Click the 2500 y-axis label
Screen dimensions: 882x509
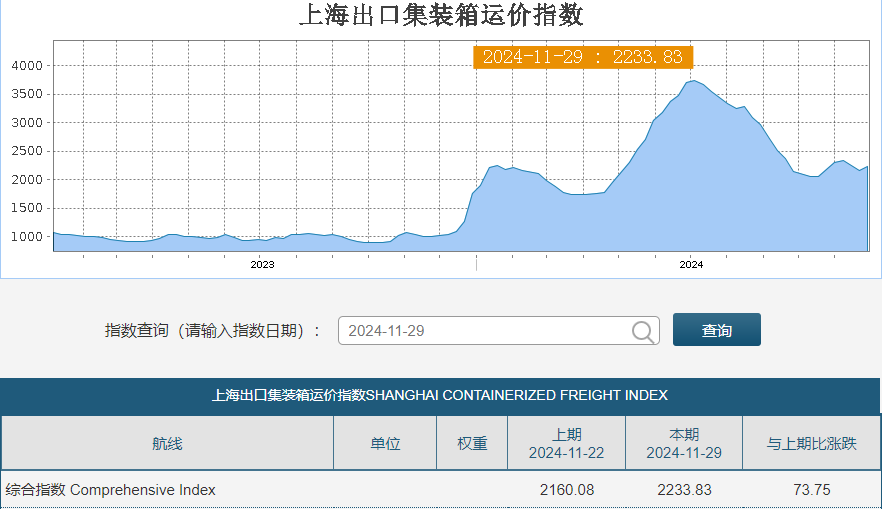[27, 152]
